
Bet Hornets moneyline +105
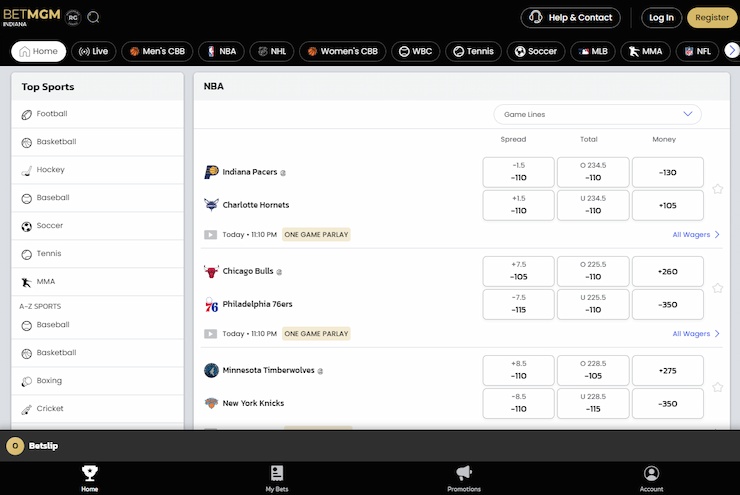668,205
